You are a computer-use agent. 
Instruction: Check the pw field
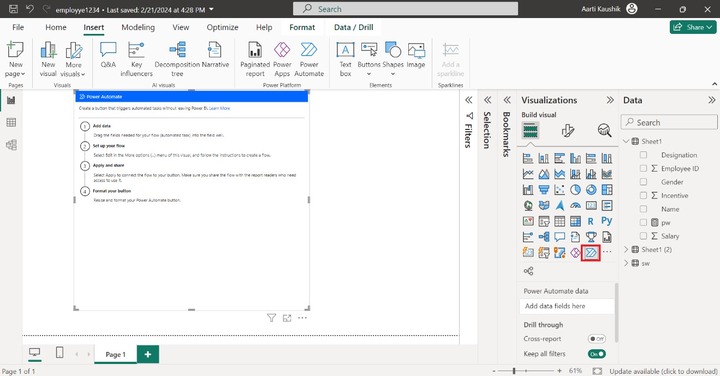[643, 222]
